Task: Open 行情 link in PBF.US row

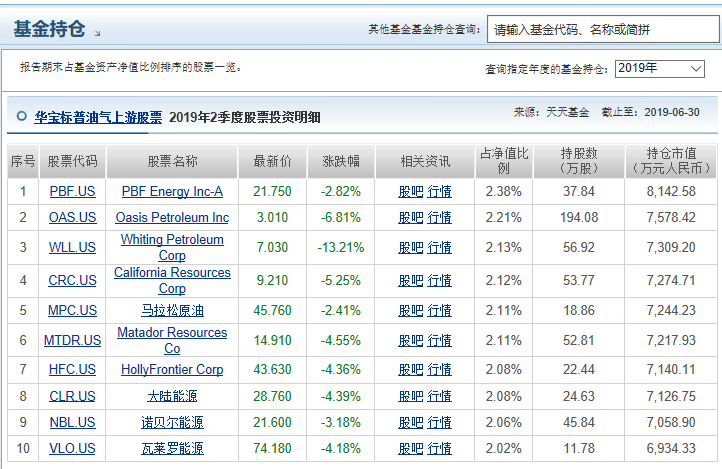Action: 439,191
